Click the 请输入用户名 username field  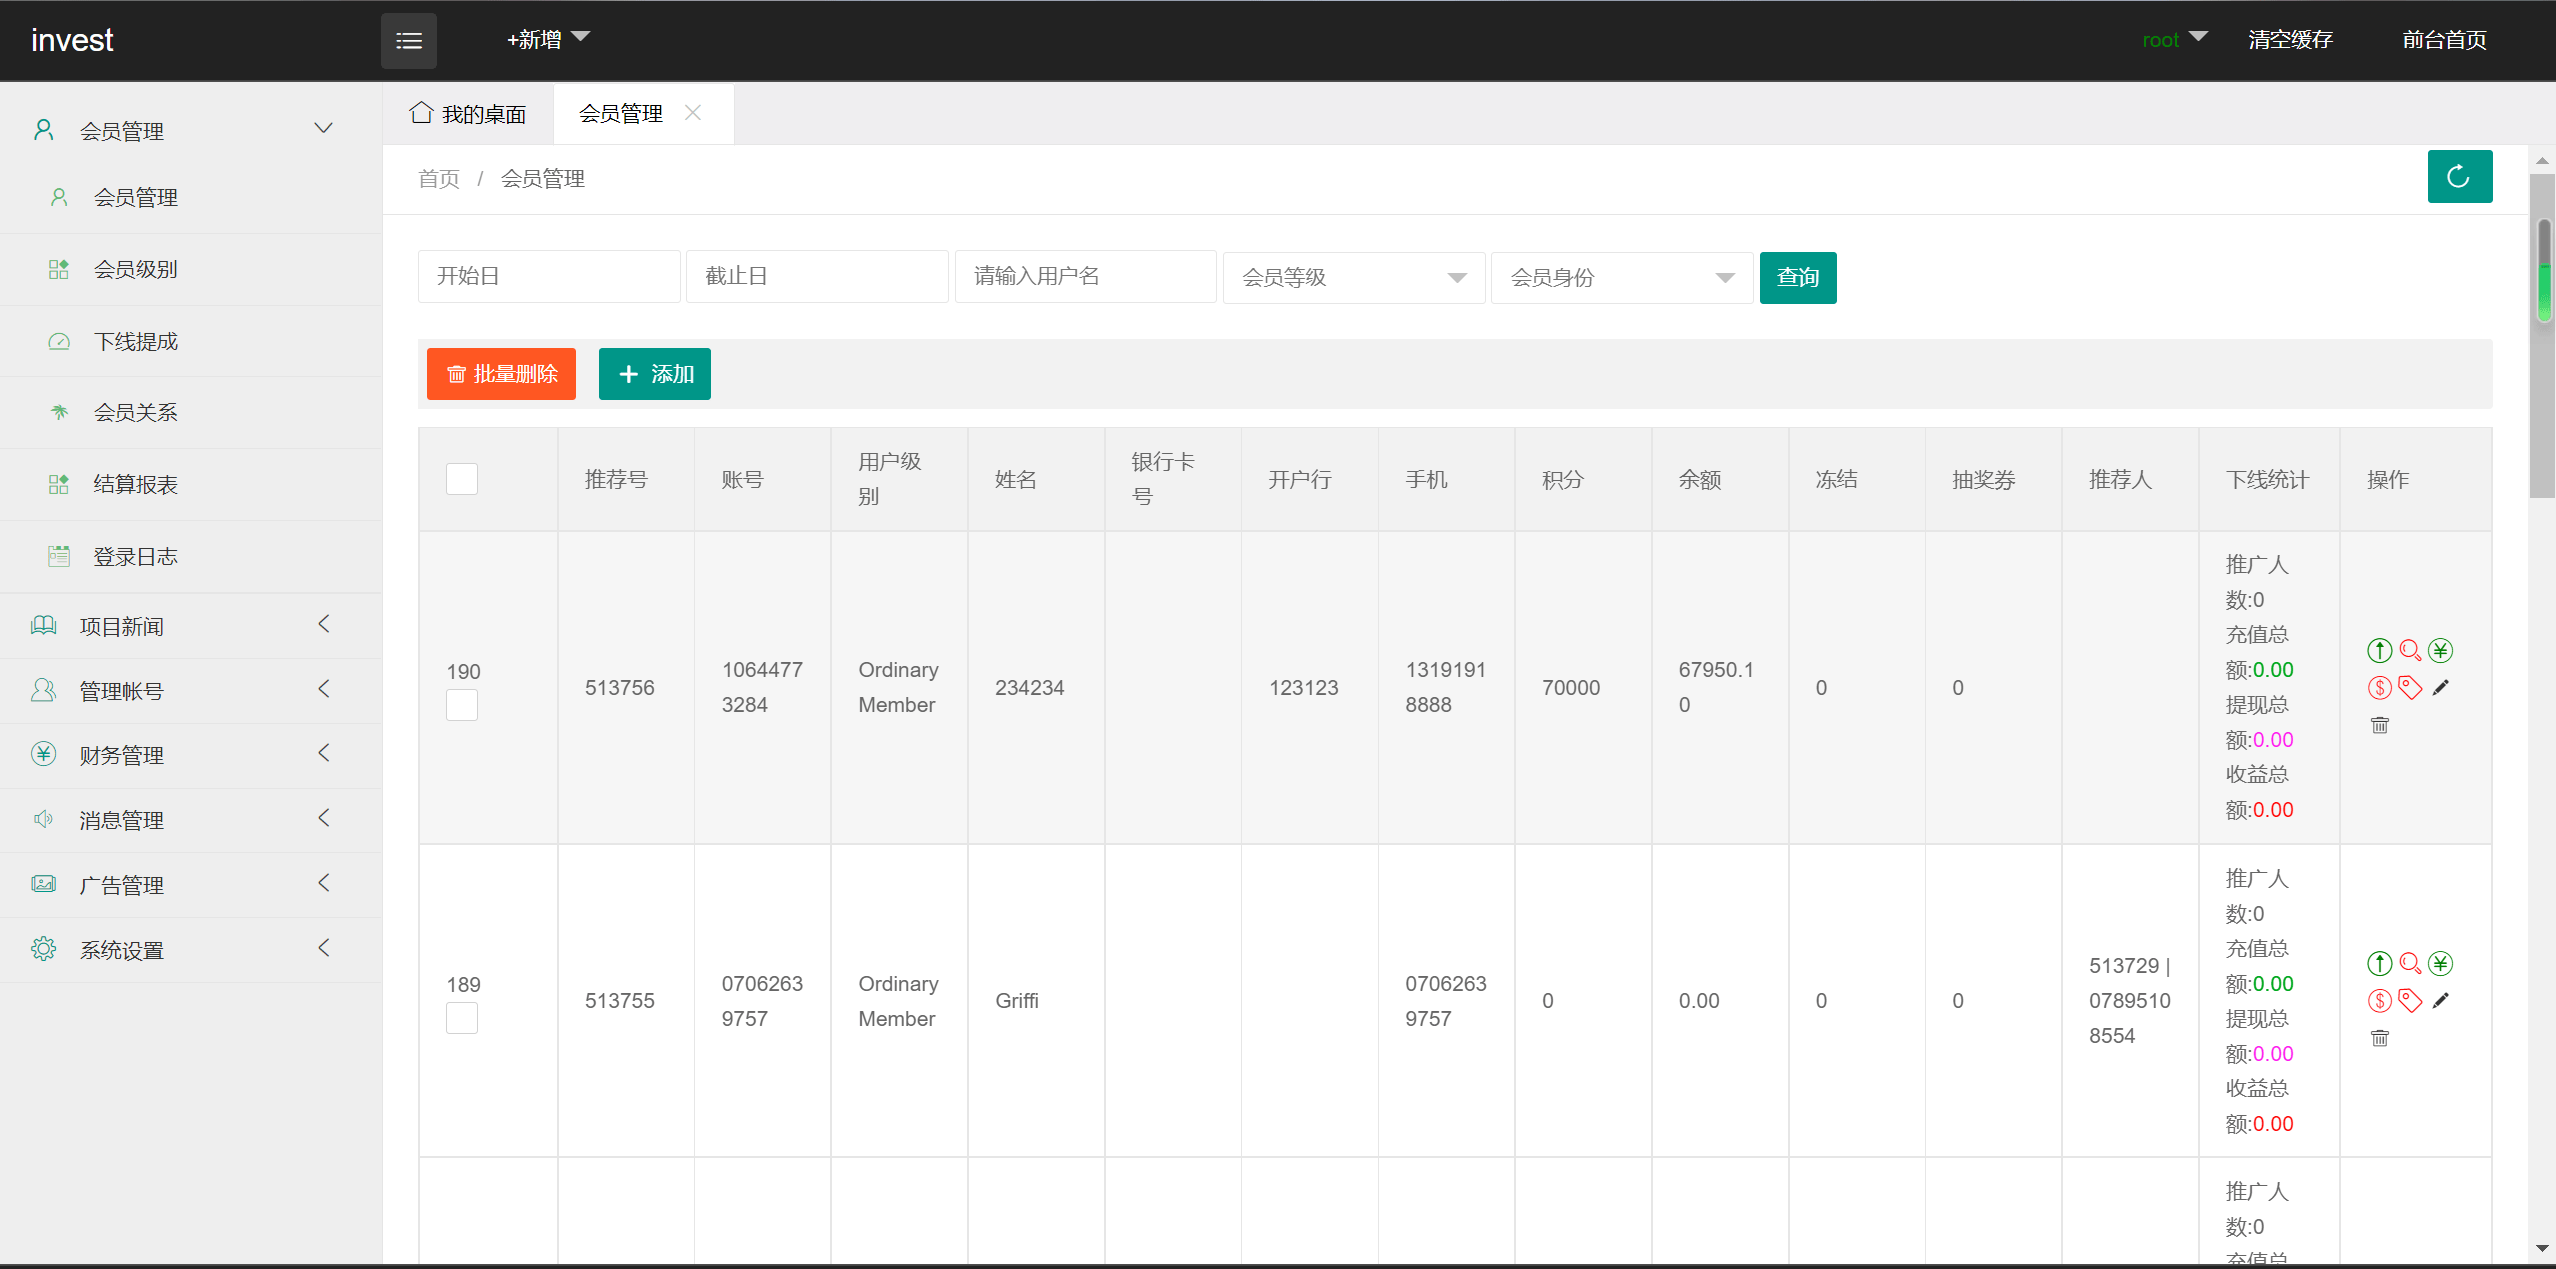click(x=1085, y=276)
